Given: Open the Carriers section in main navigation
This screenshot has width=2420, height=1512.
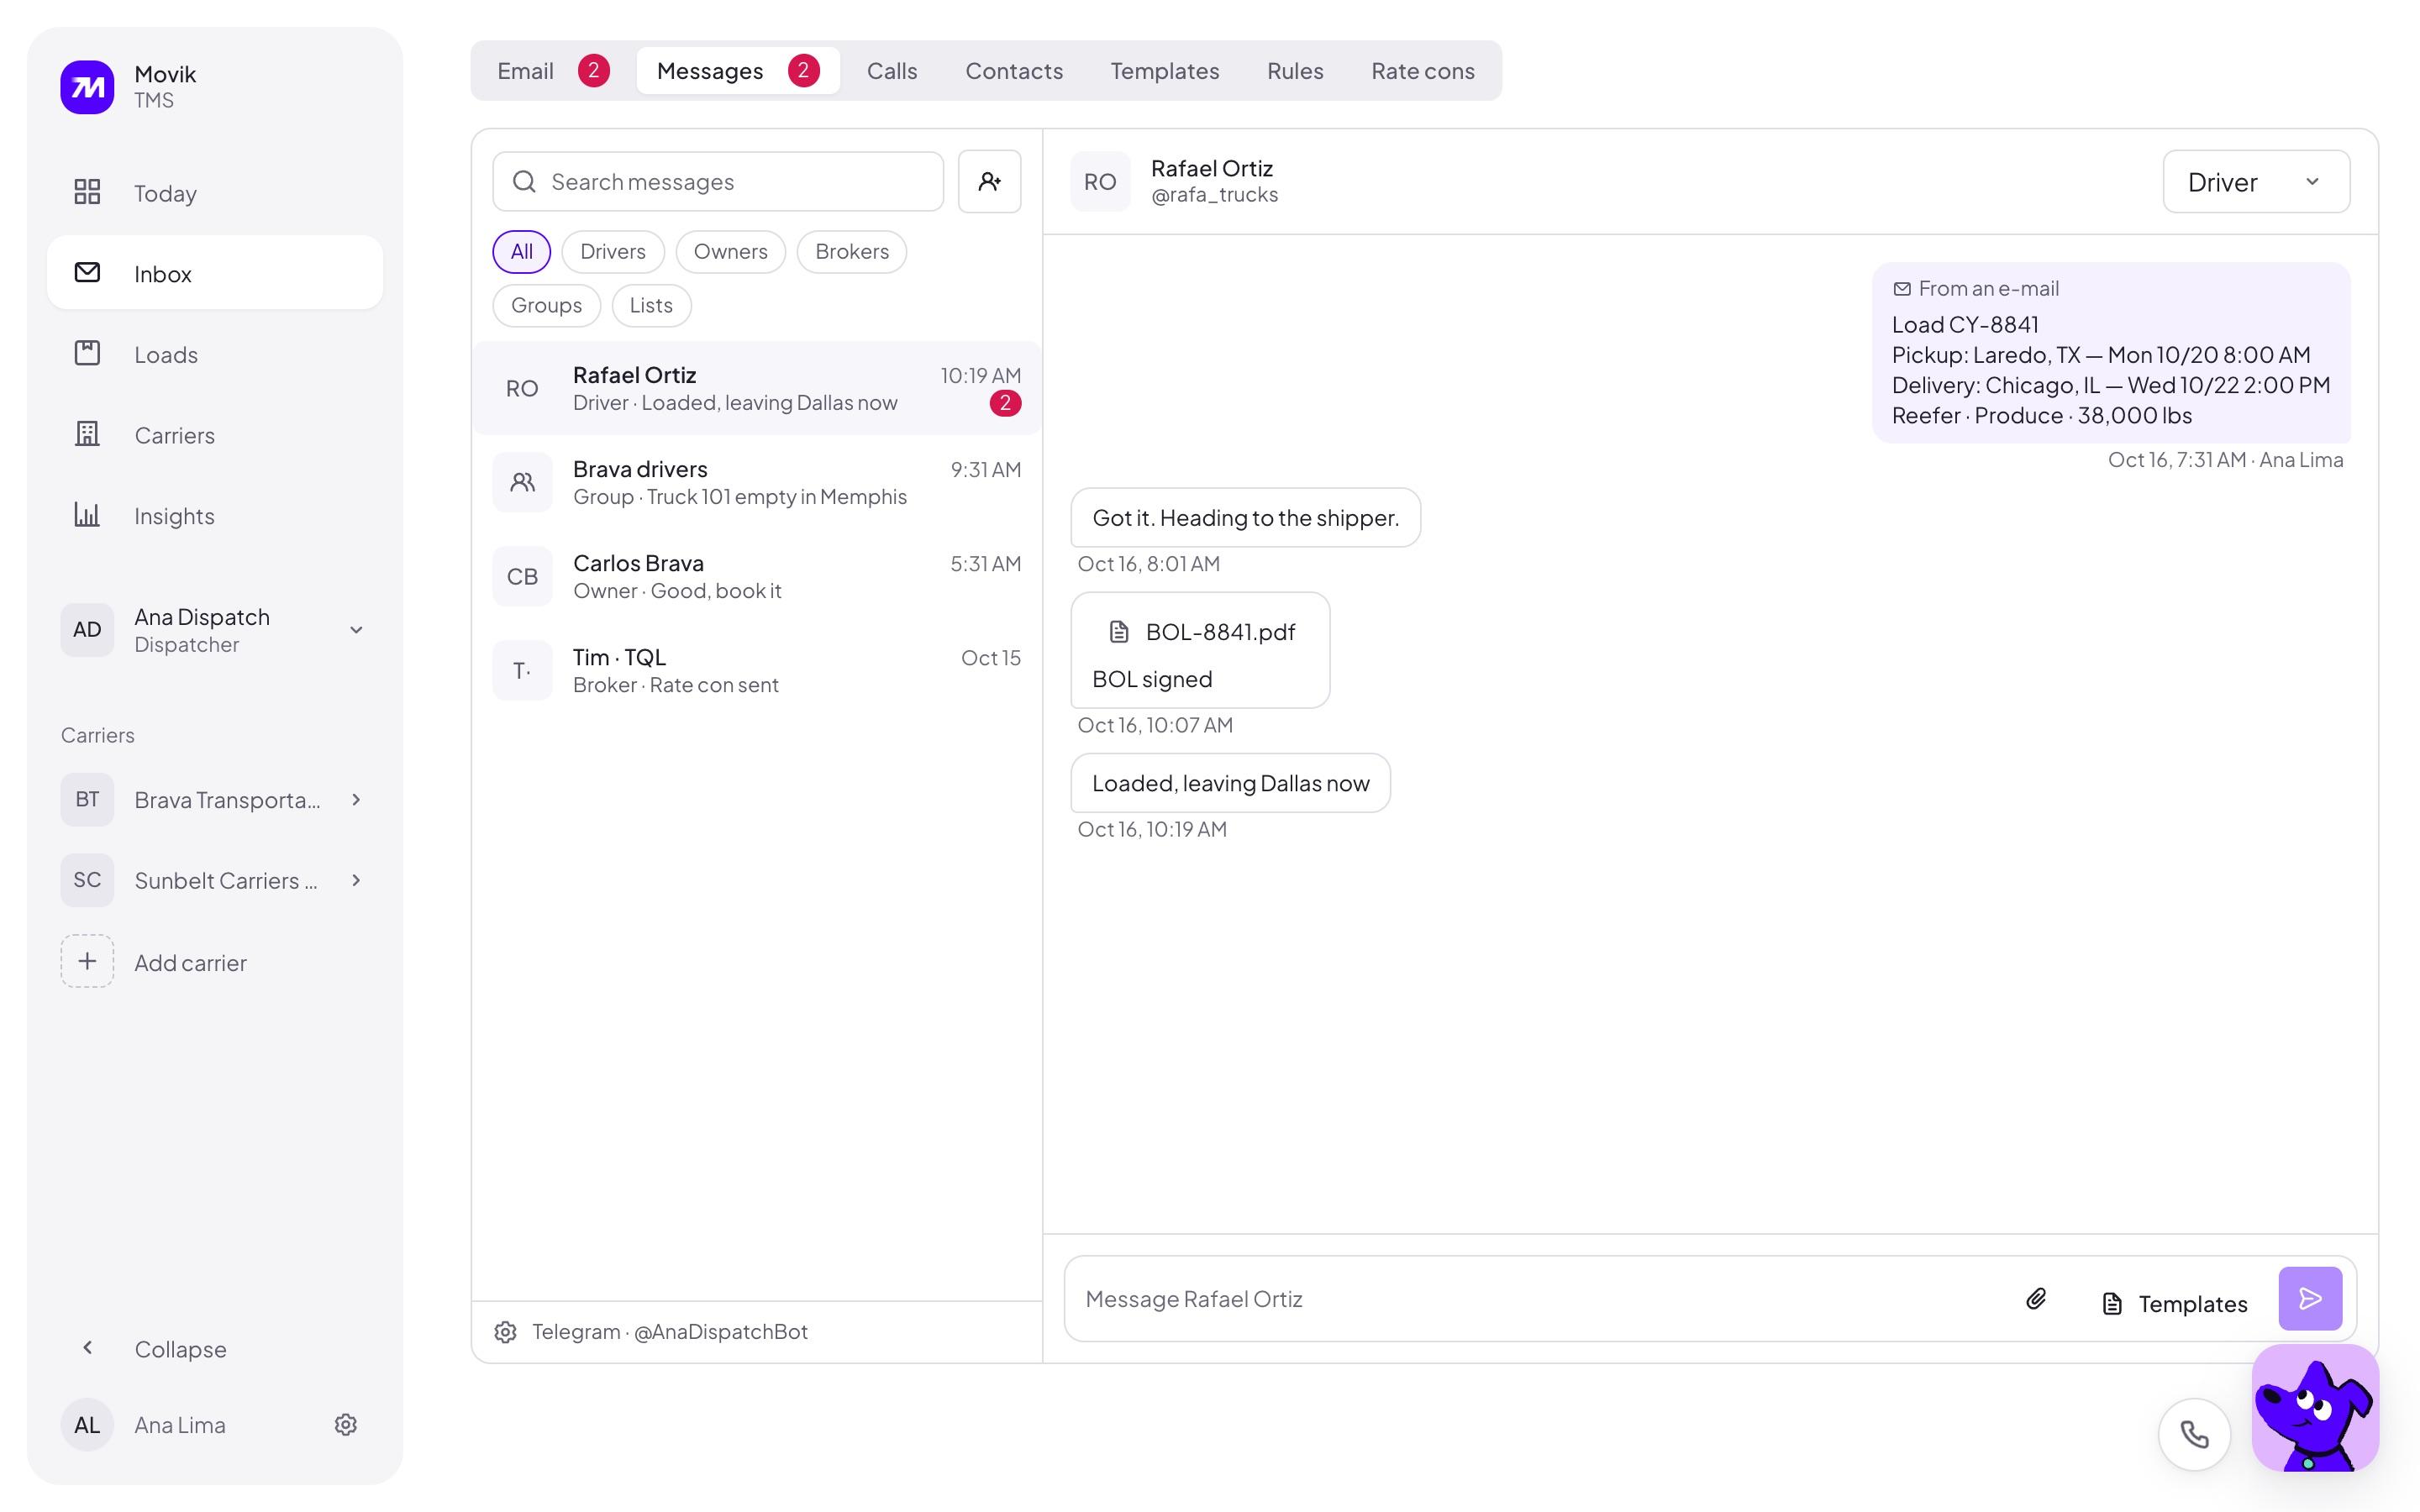Looking at the screenshot, I should tap(215, 435).
